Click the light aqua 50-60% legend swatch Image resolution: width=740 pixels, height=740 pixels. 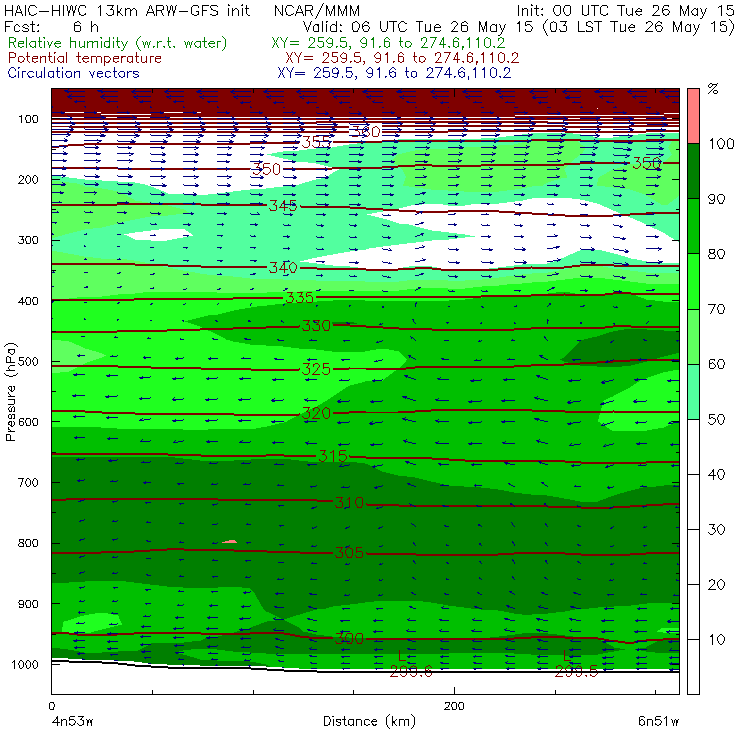(x=693, y=391)
